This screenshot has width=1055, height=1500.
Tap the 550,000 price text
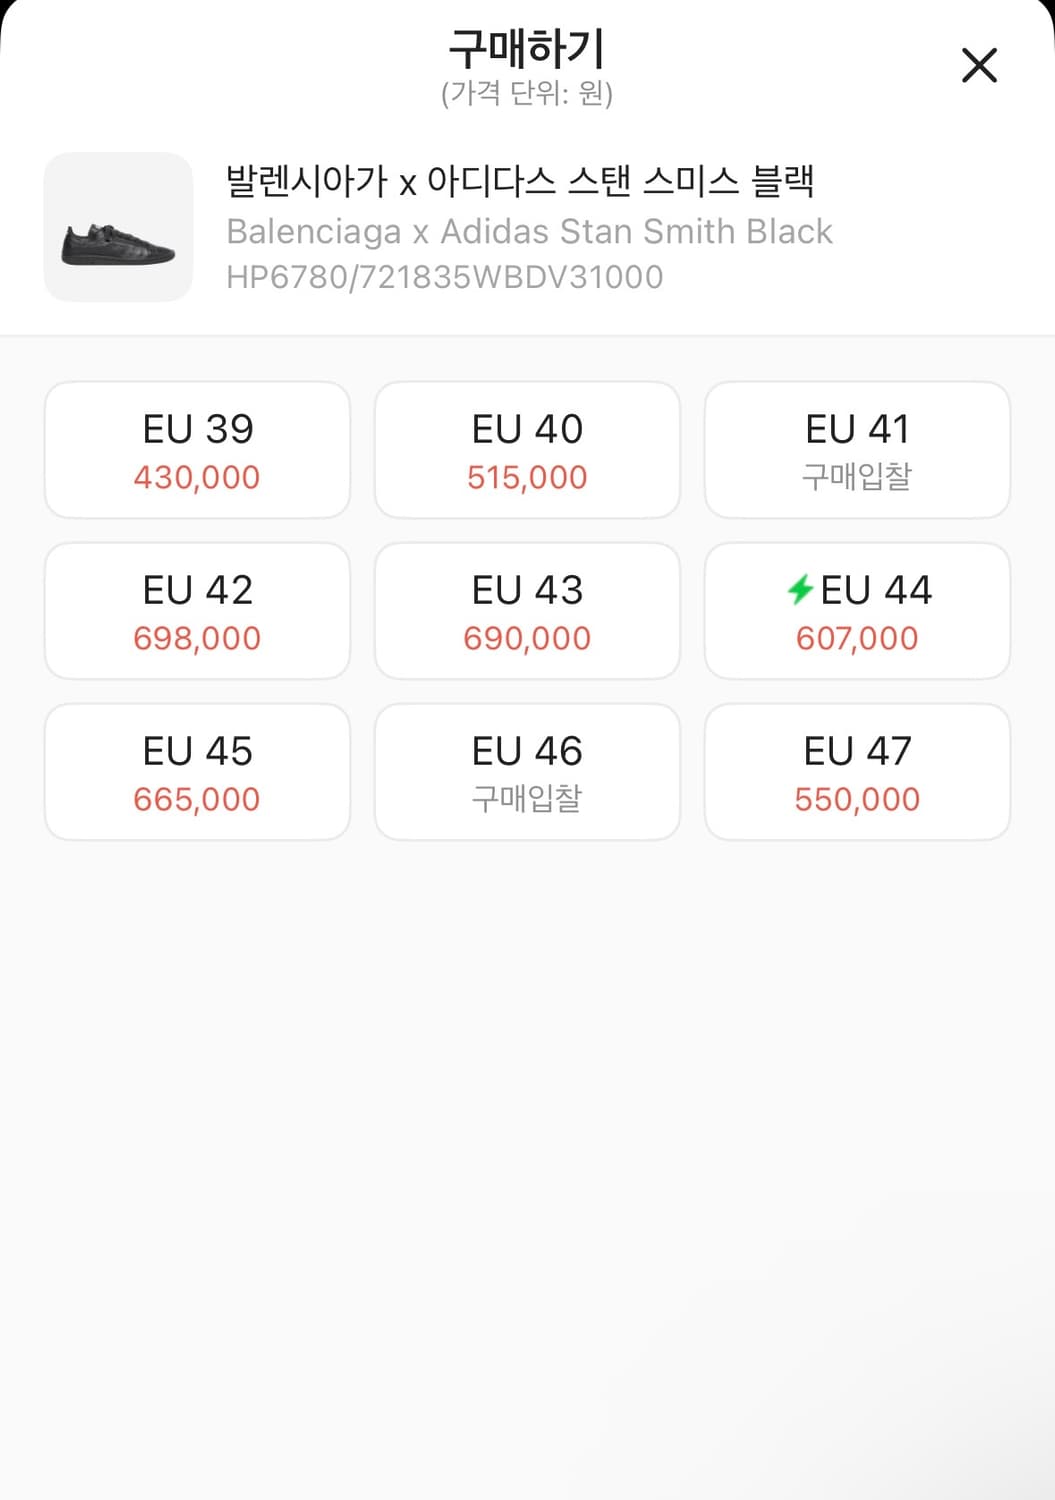(x=857, y=800)
